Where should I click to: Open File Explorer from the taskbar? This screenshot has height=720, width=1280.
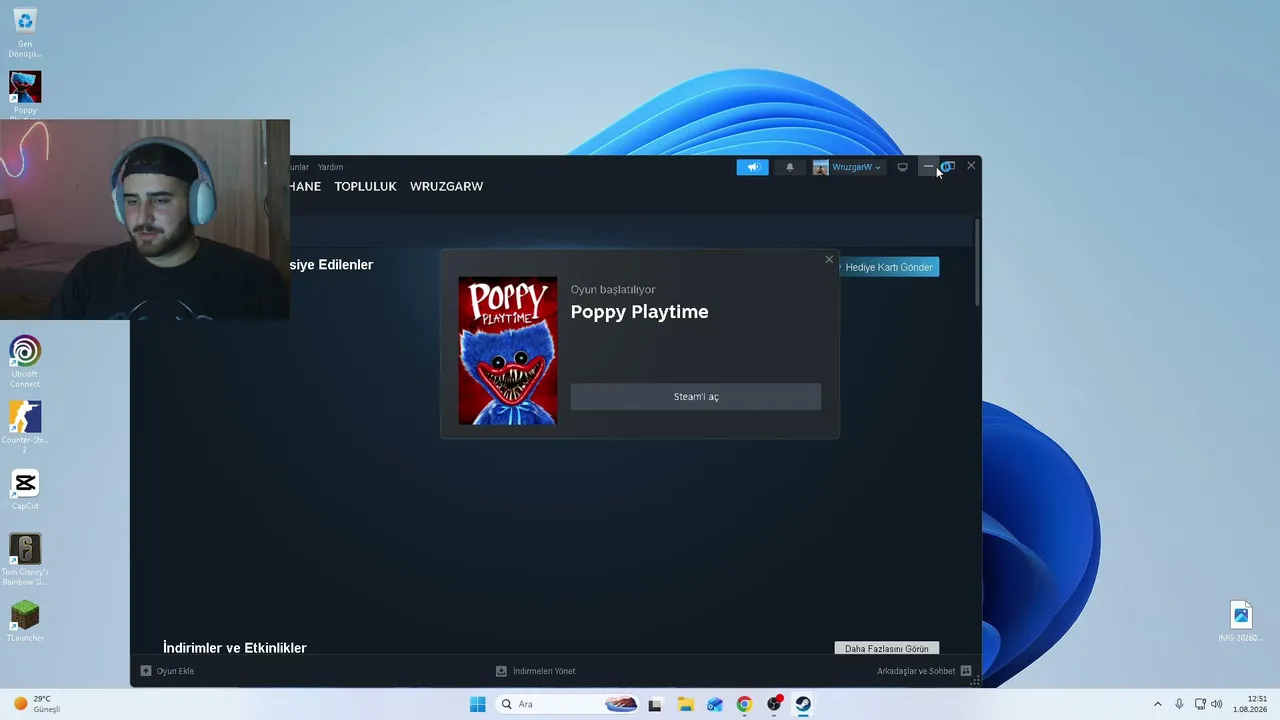[x=685, y=704]
